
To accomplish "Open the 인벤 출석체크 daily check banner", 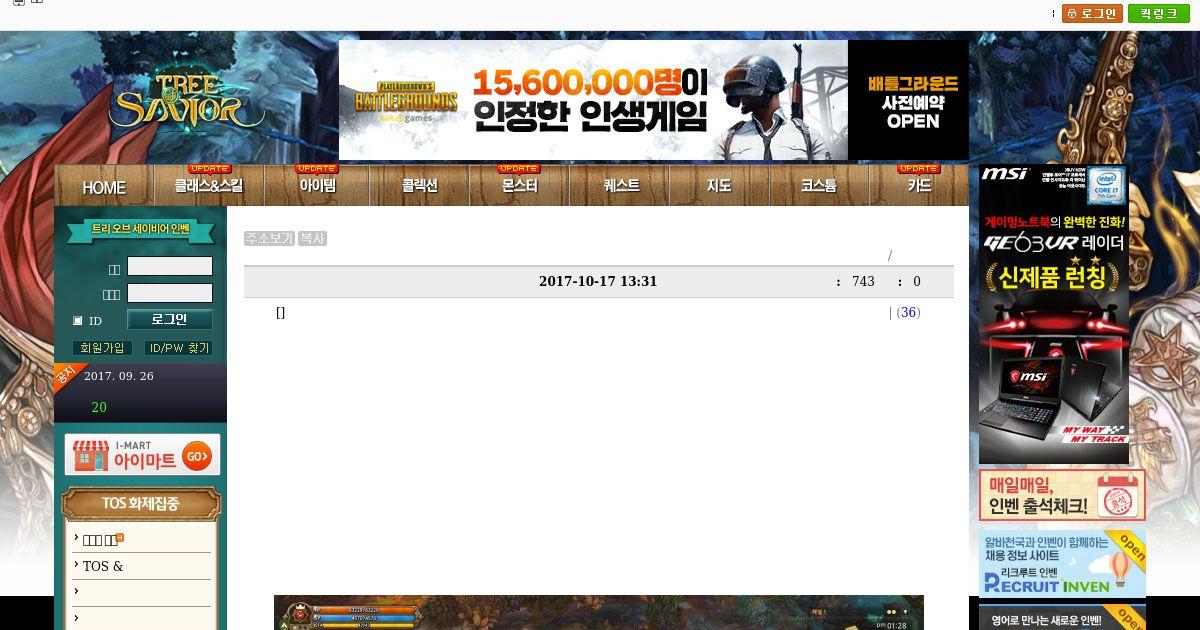I will coord(1062,495).
